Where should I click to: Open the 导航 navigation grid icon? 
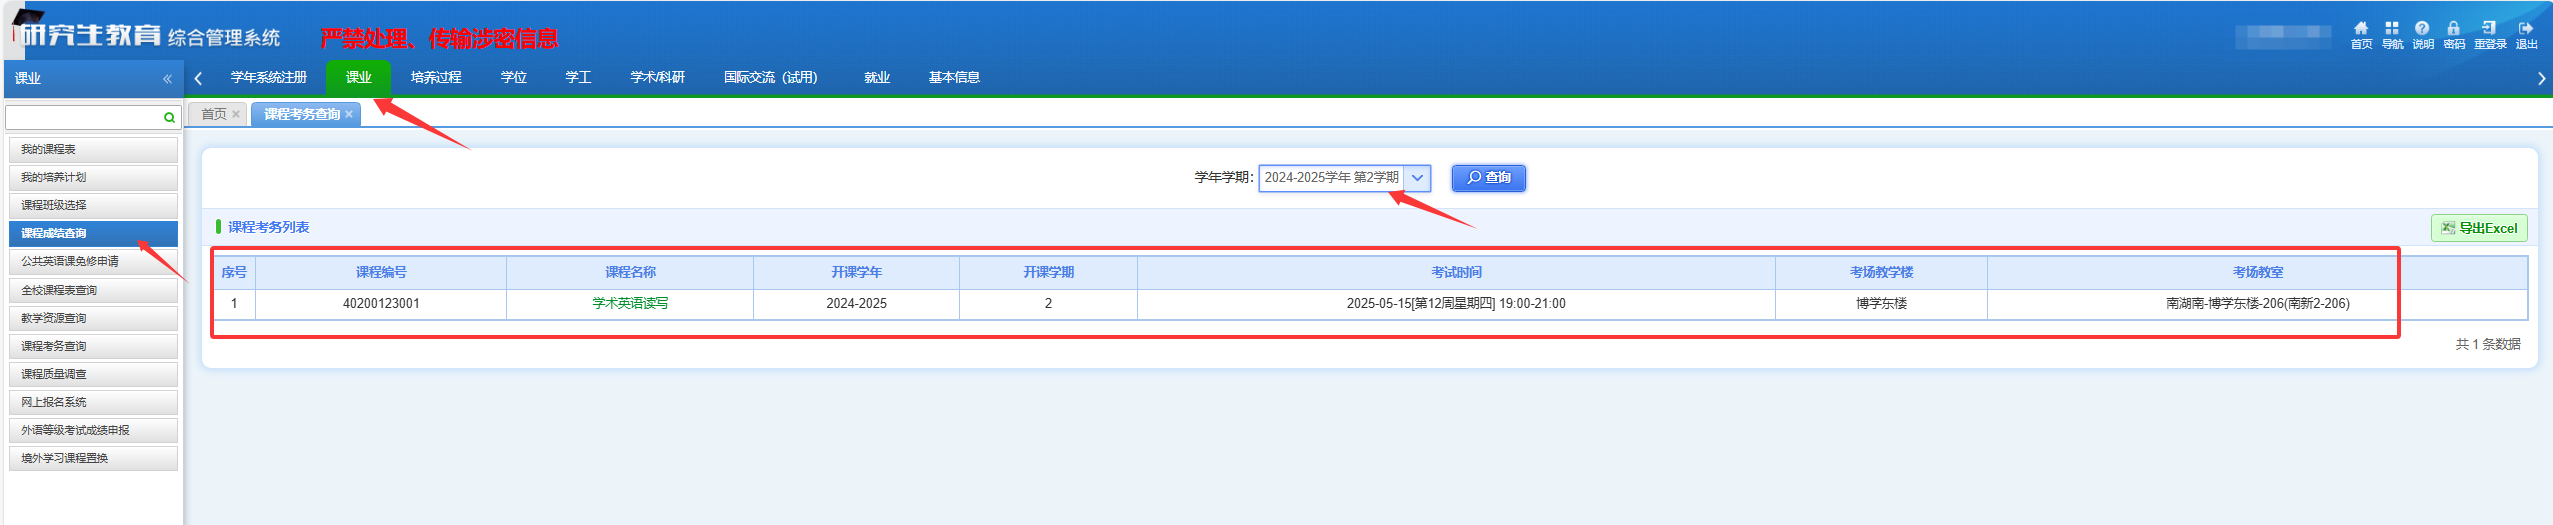coord(2391,29)
